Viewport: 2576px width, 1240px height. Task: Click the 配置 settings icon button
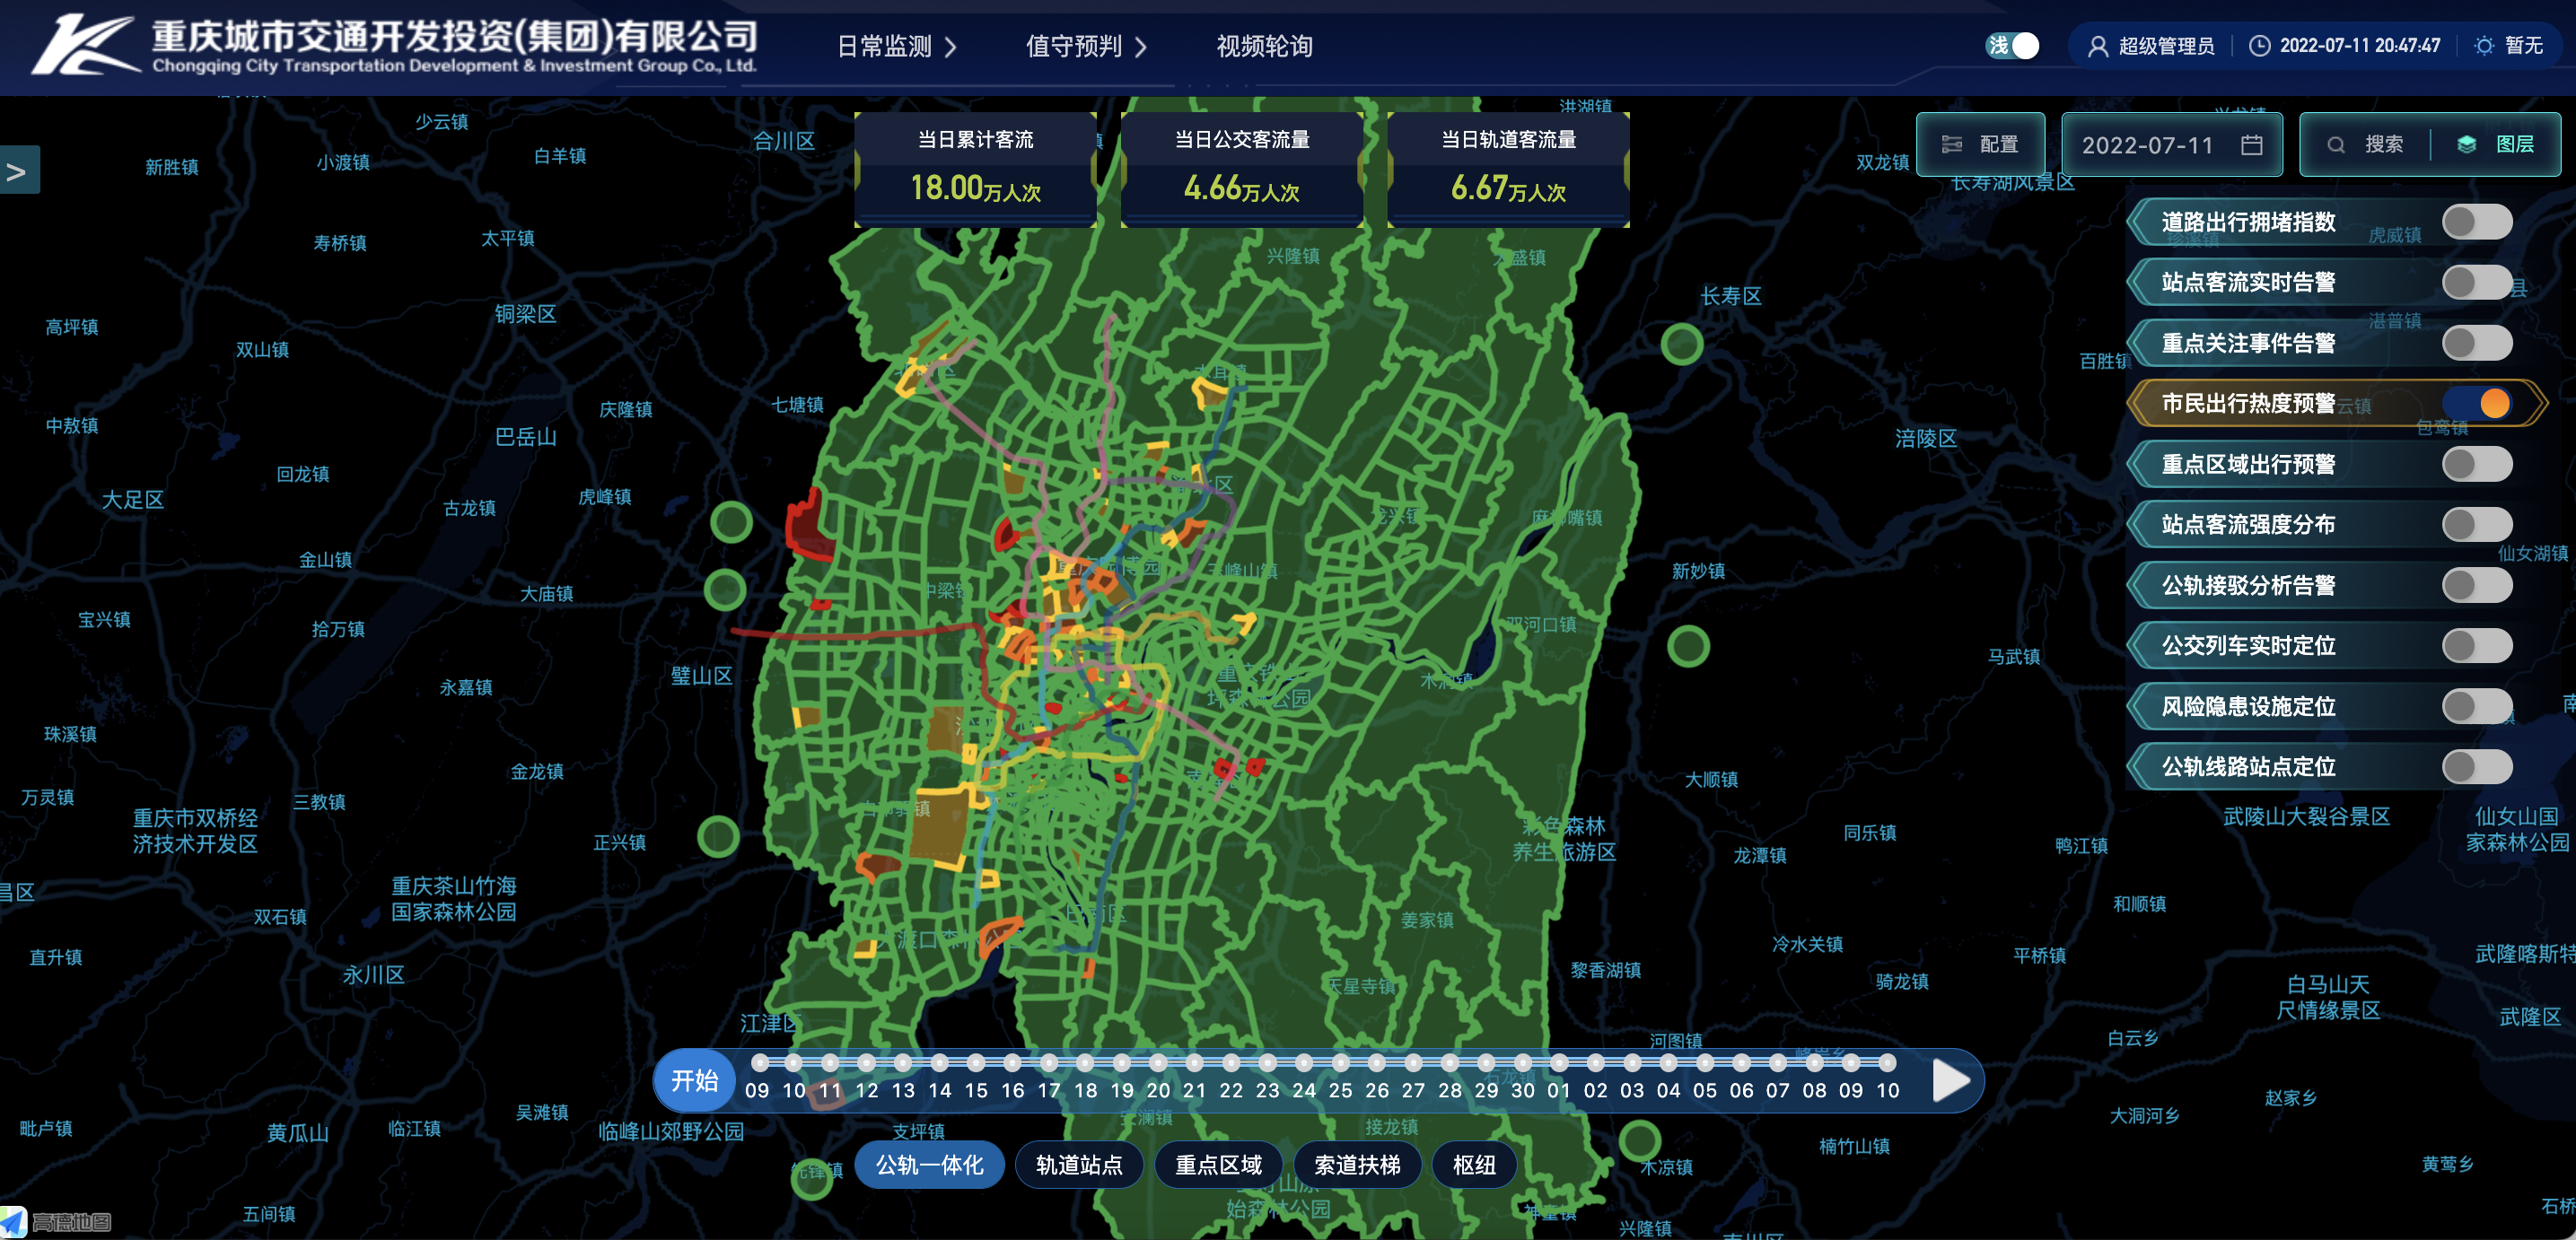[x=1952, y=145]
